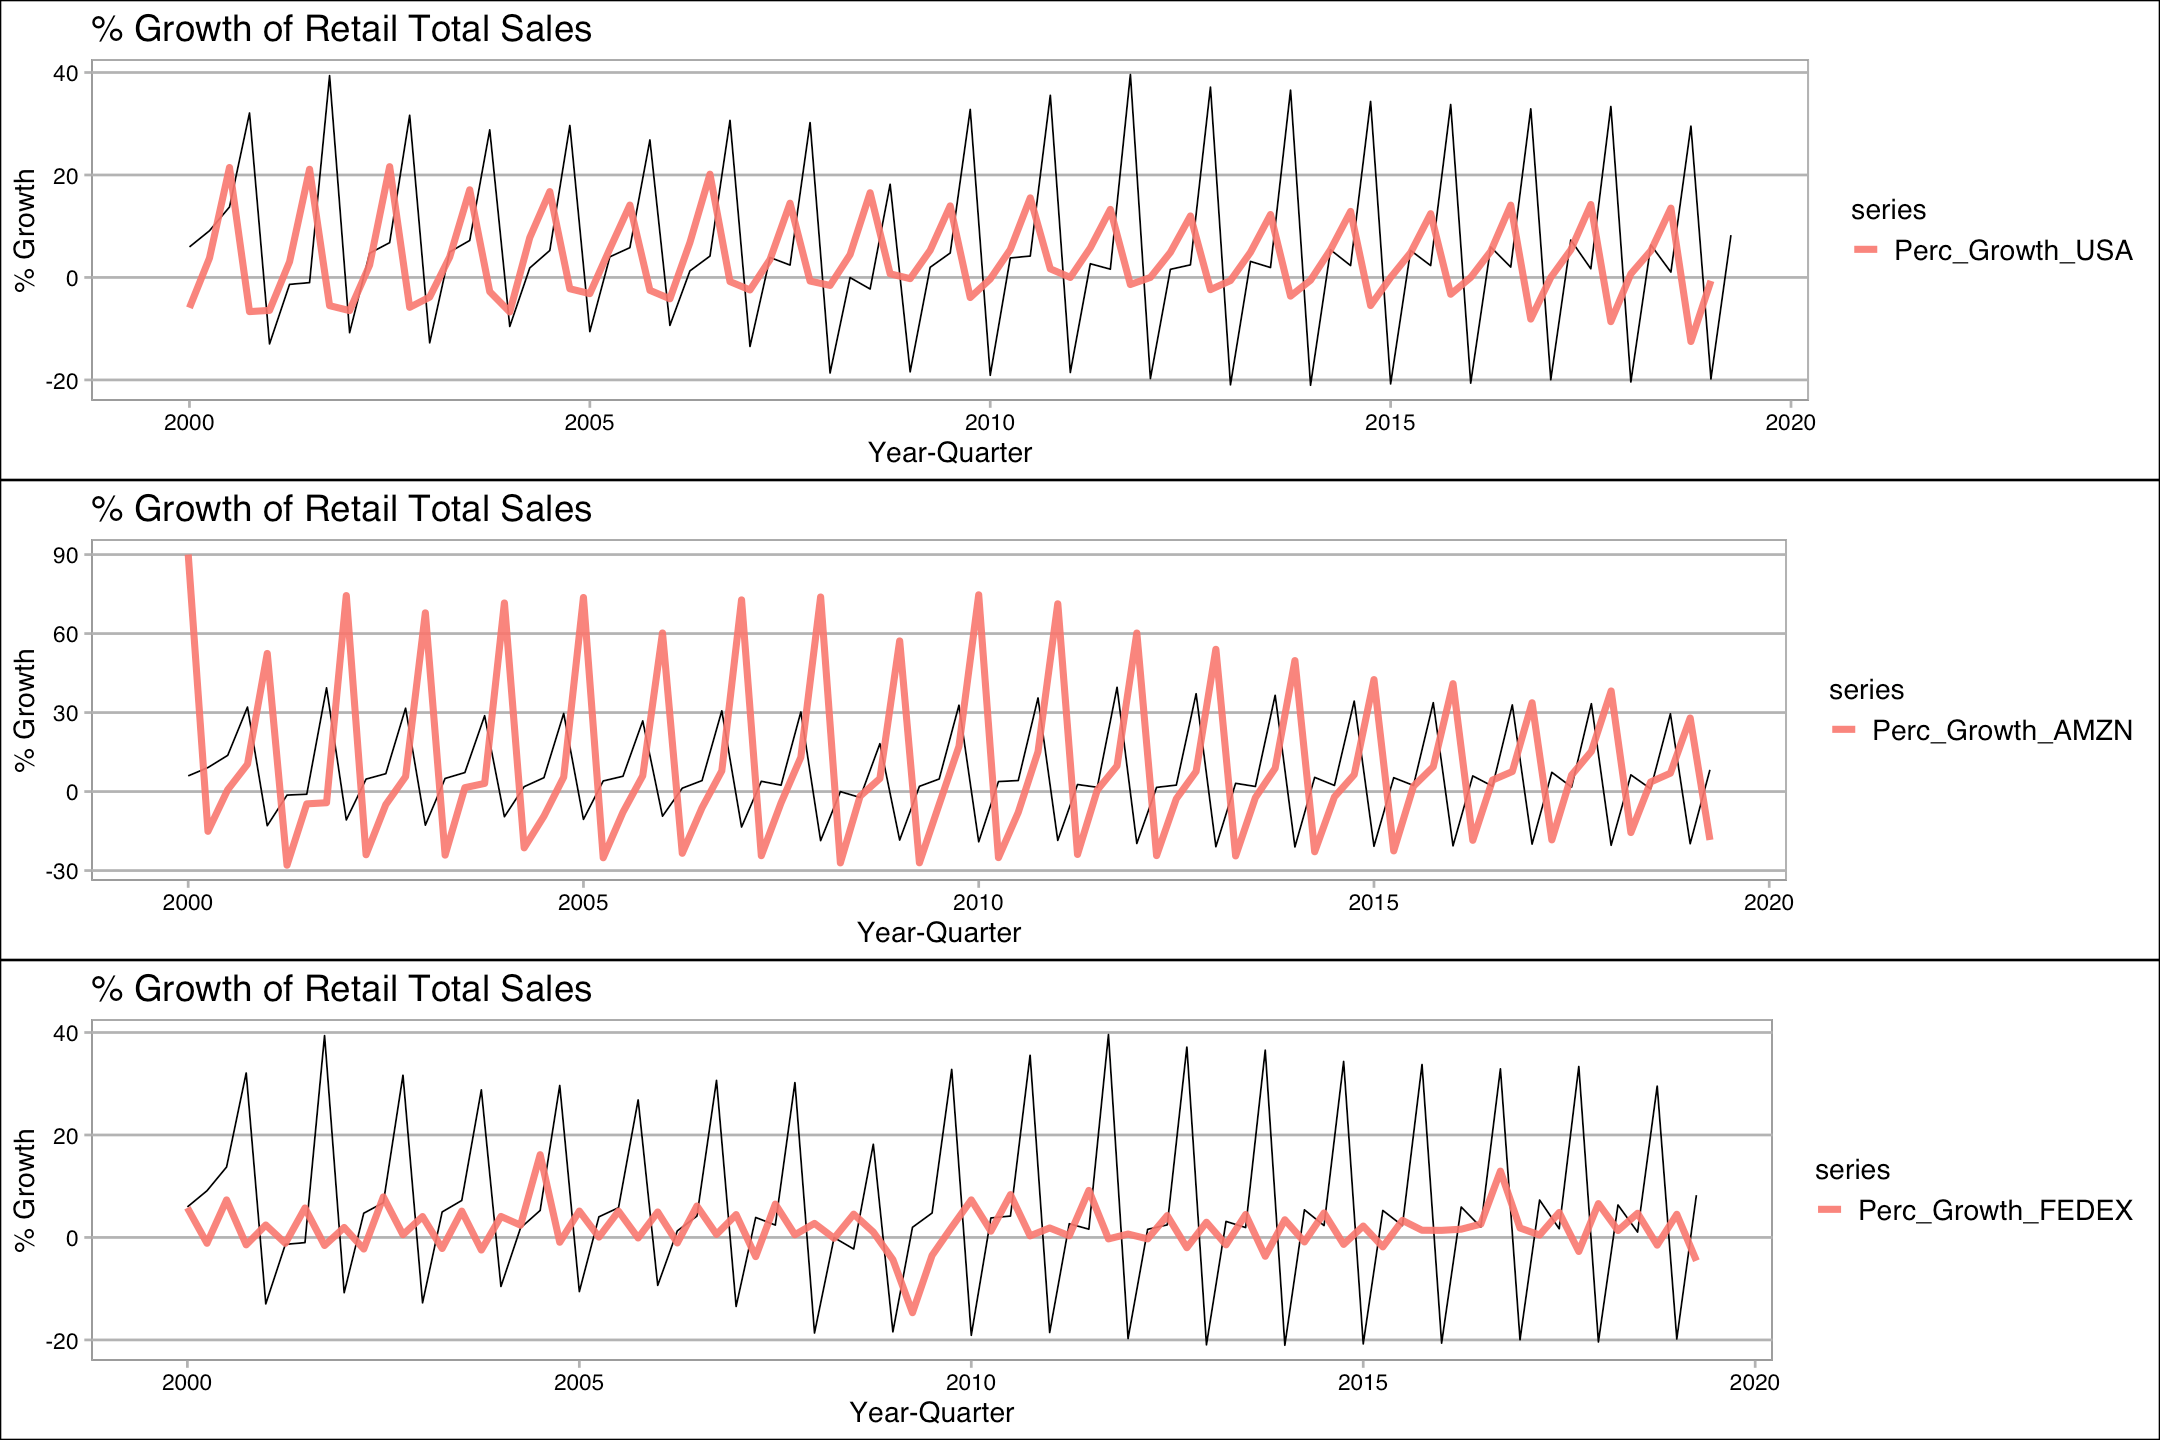Image resolution: width=2160 pixels, height=1440 pixels.
Task: Select the Perc_Growth_USA legend label
Action: click(x=2013, y=250)
